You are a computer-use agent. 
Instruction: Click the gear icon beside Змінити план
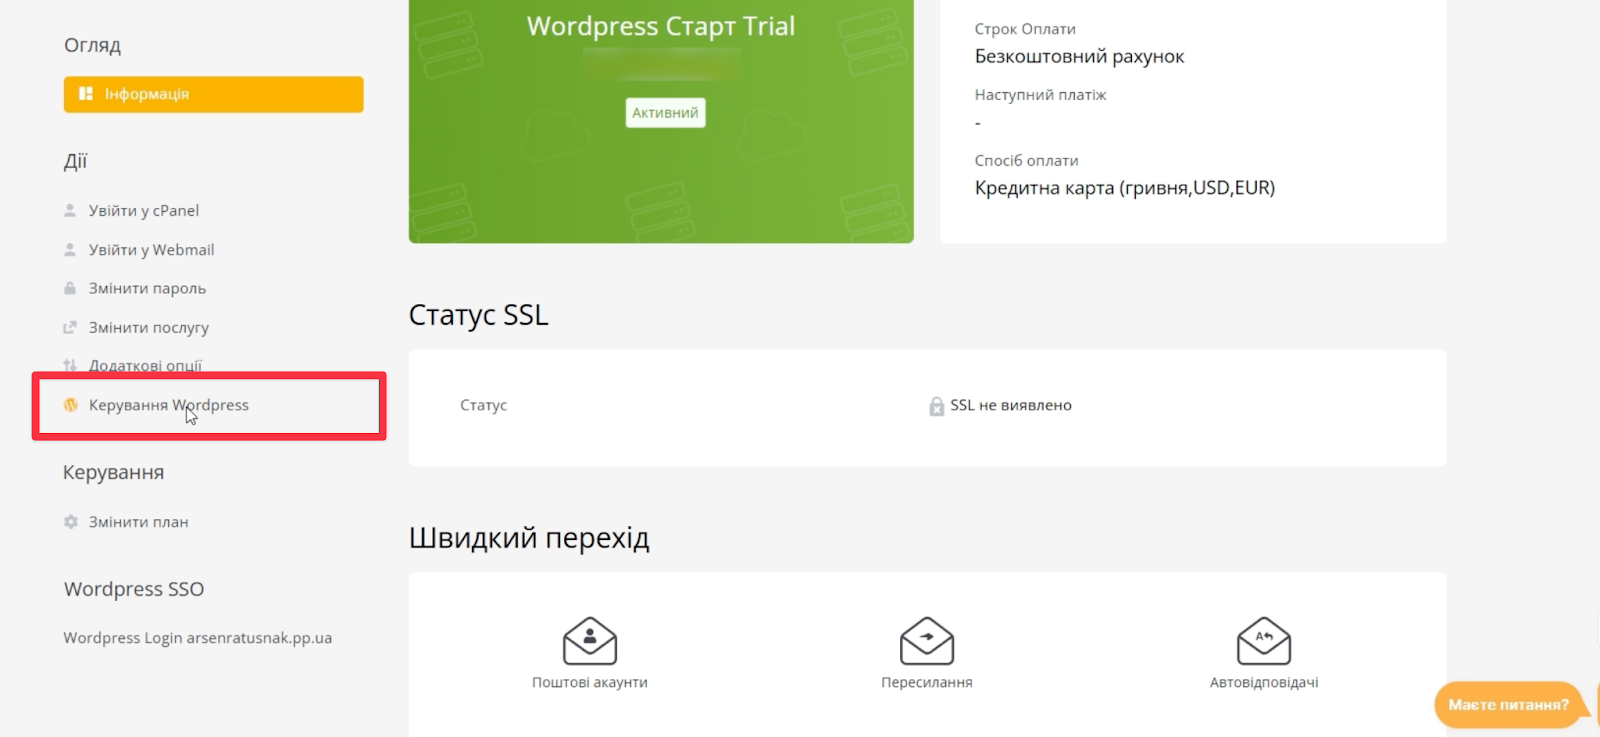[71, 522]
